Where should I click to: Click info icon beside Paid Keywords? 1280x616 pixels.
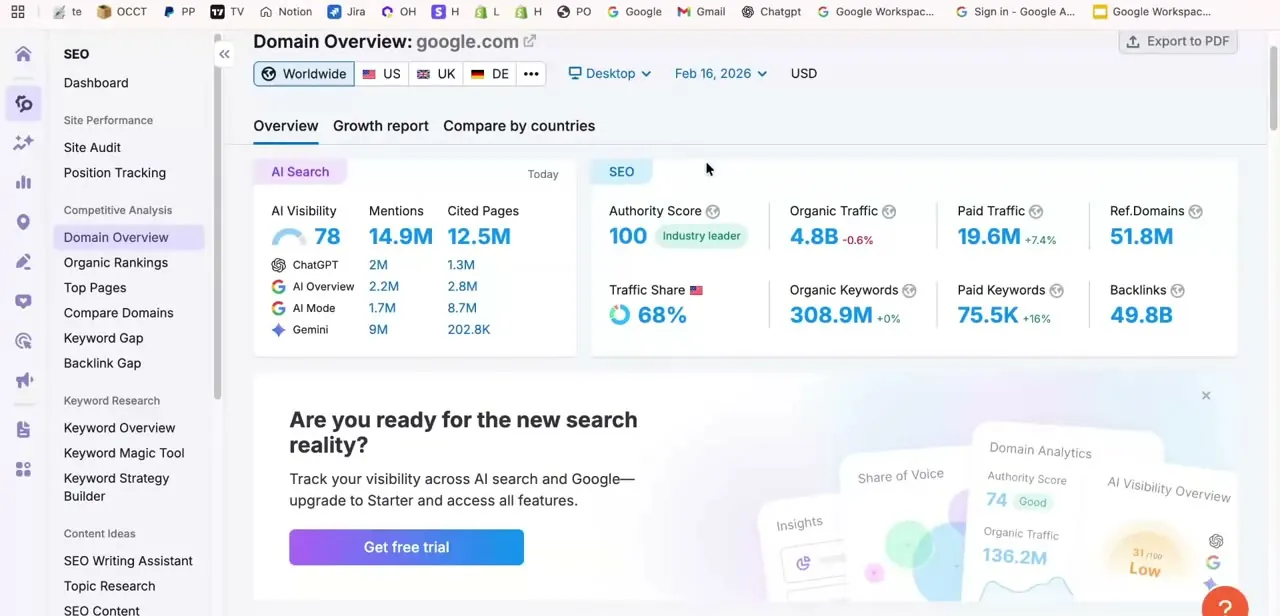tap(1057, 290)
